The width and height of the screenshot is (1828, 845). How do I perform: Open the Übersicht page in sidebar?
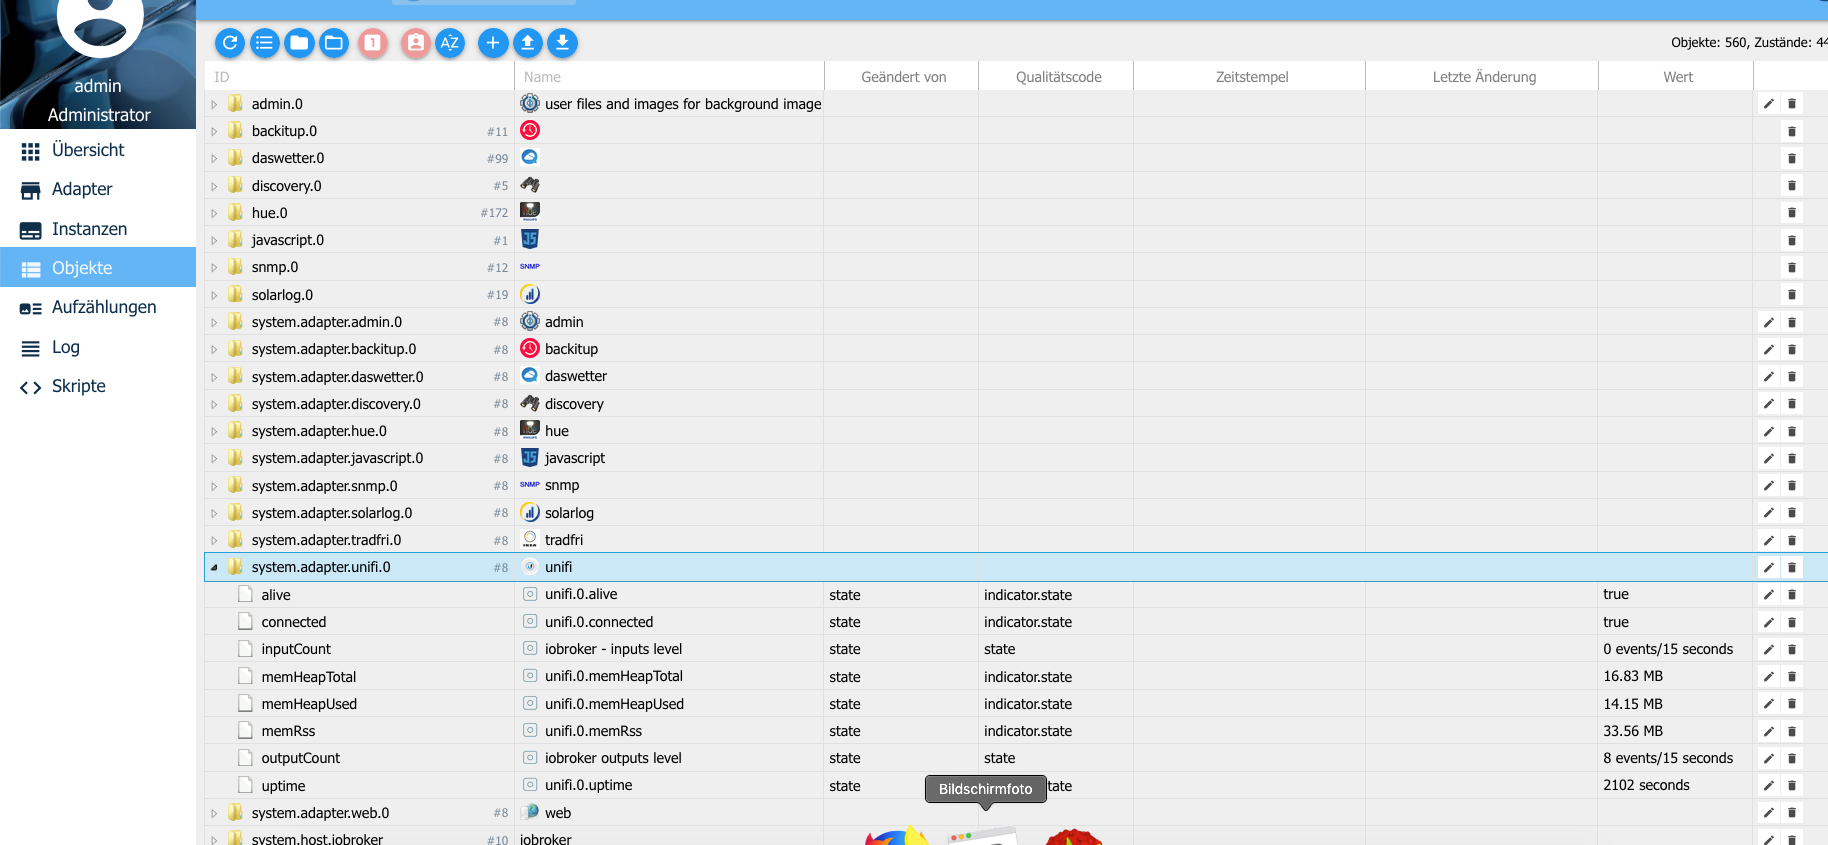[x=98, y=150]
